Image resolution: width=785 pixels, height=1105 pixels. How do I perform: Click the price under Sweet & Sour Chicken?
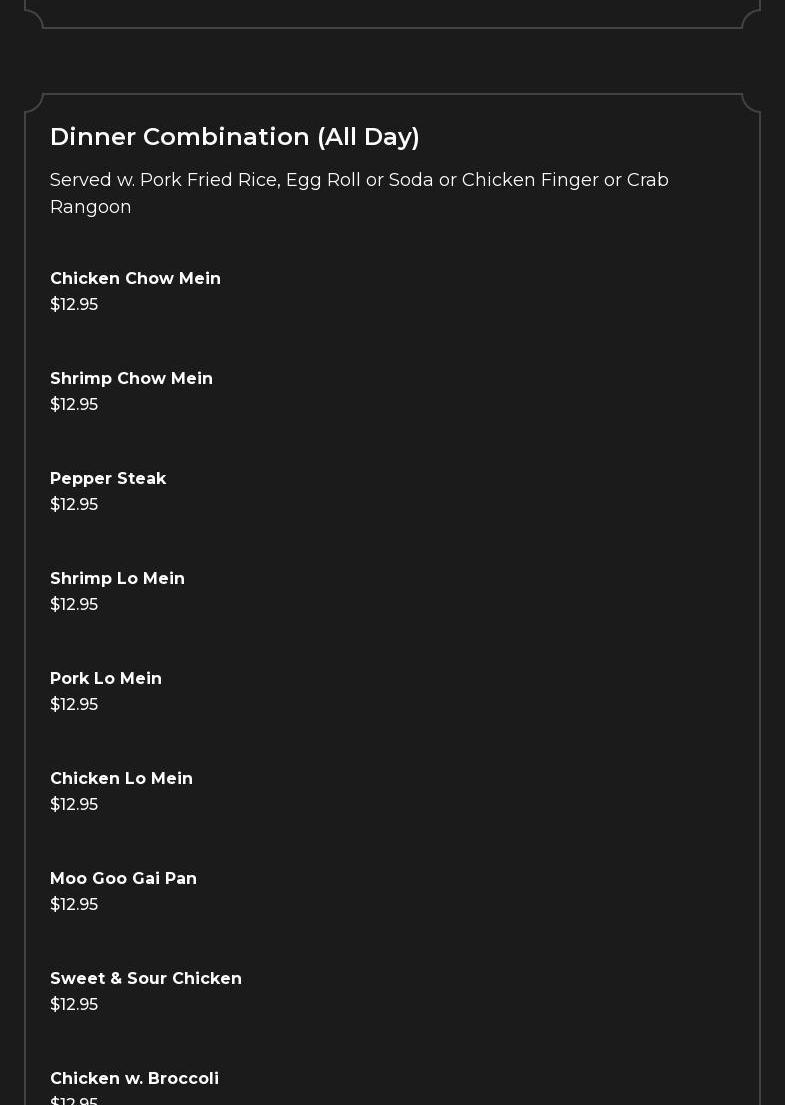pyautogui.click(x=74, y=1004)
